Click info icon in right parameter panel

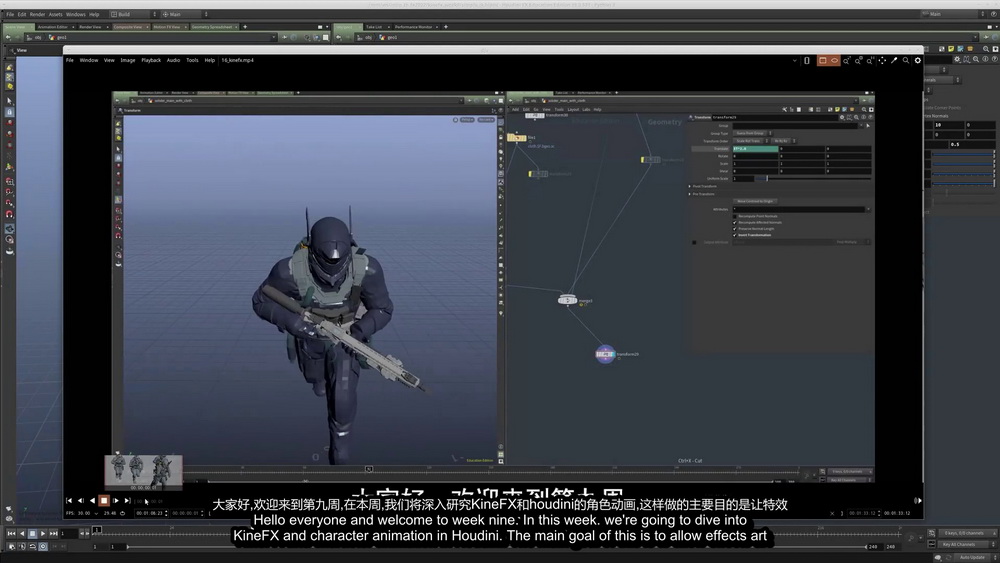click(985, 59)
